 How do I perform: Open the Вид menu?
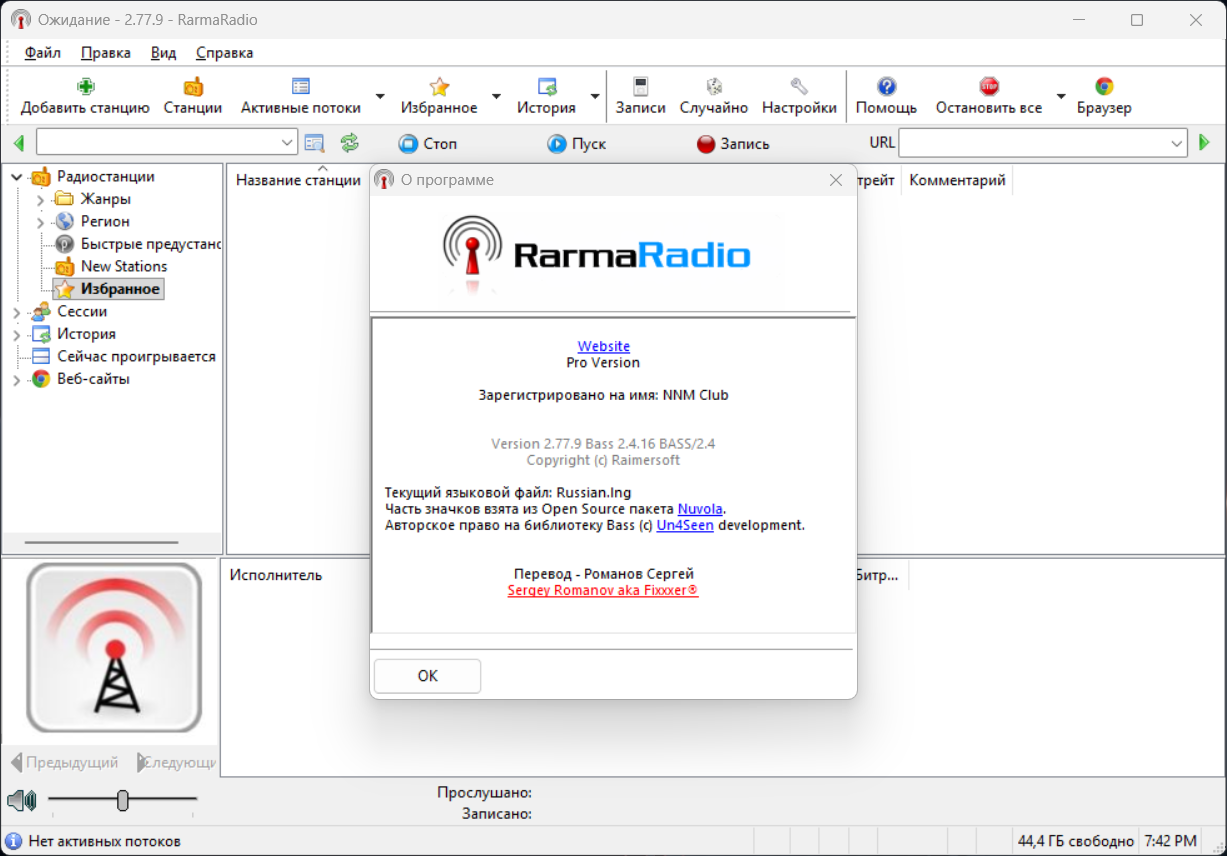(x=163, y=53)
